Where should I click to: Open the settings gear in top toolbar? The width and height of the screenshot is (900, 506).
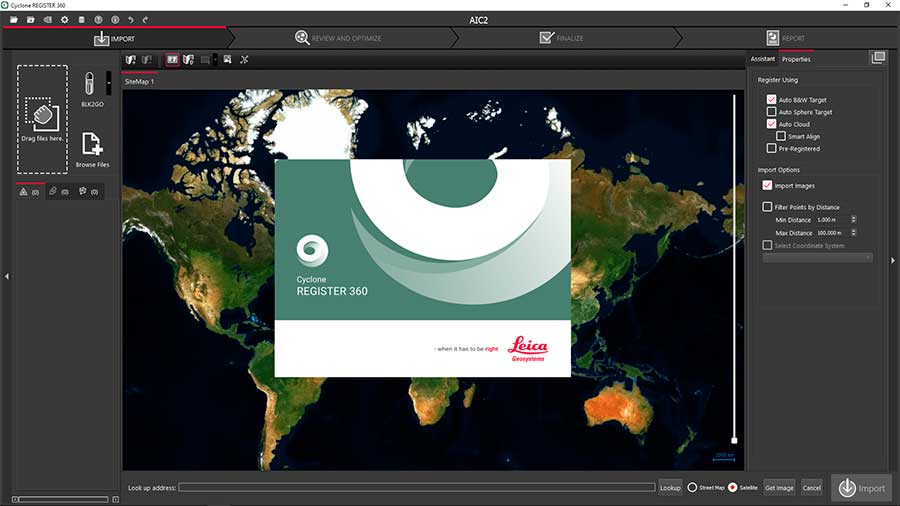(64, 20)
